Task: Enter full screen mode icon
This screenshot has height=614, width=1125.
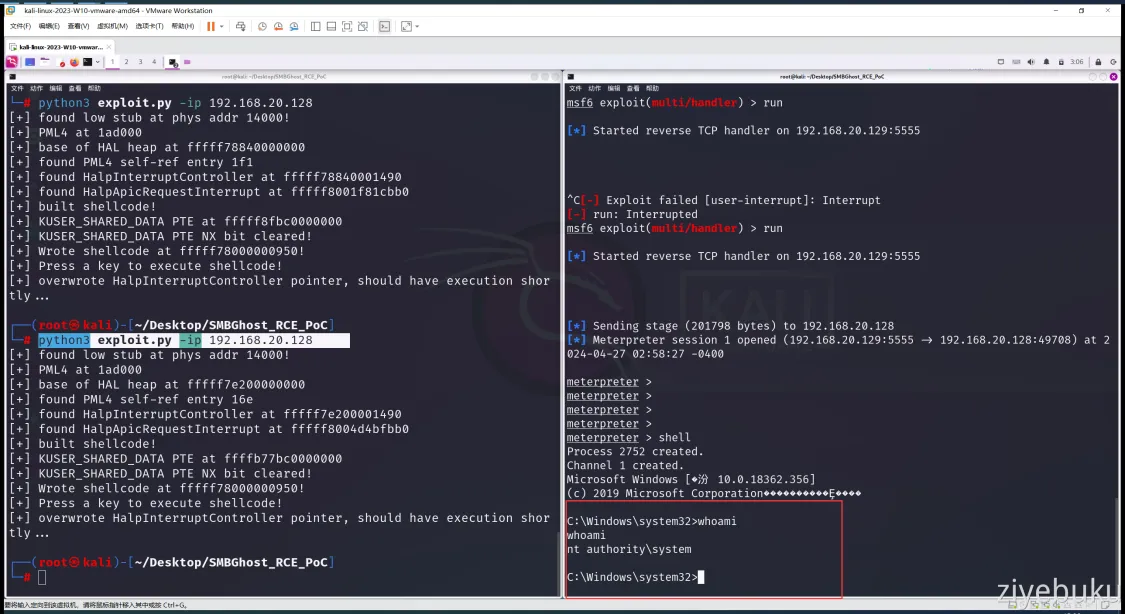Action: pos(347,27)
